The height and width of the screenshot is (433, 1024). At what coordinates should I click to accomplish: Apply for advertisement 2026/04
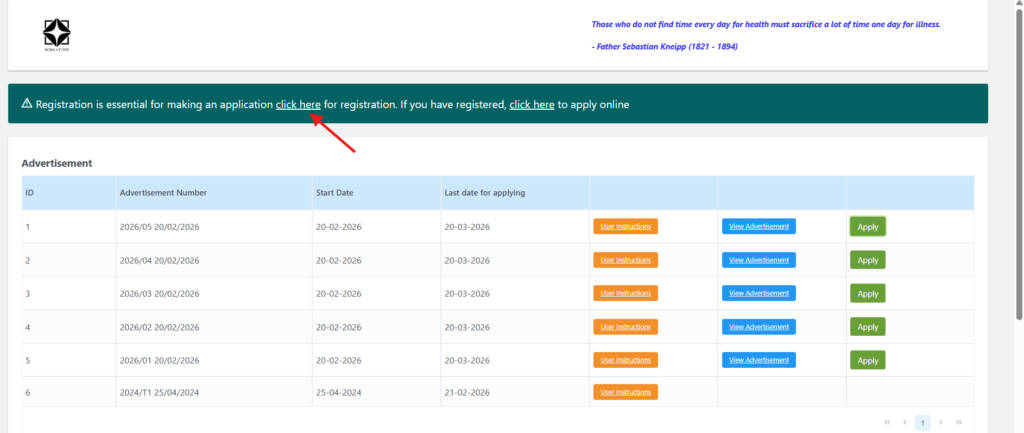point(867,260)
